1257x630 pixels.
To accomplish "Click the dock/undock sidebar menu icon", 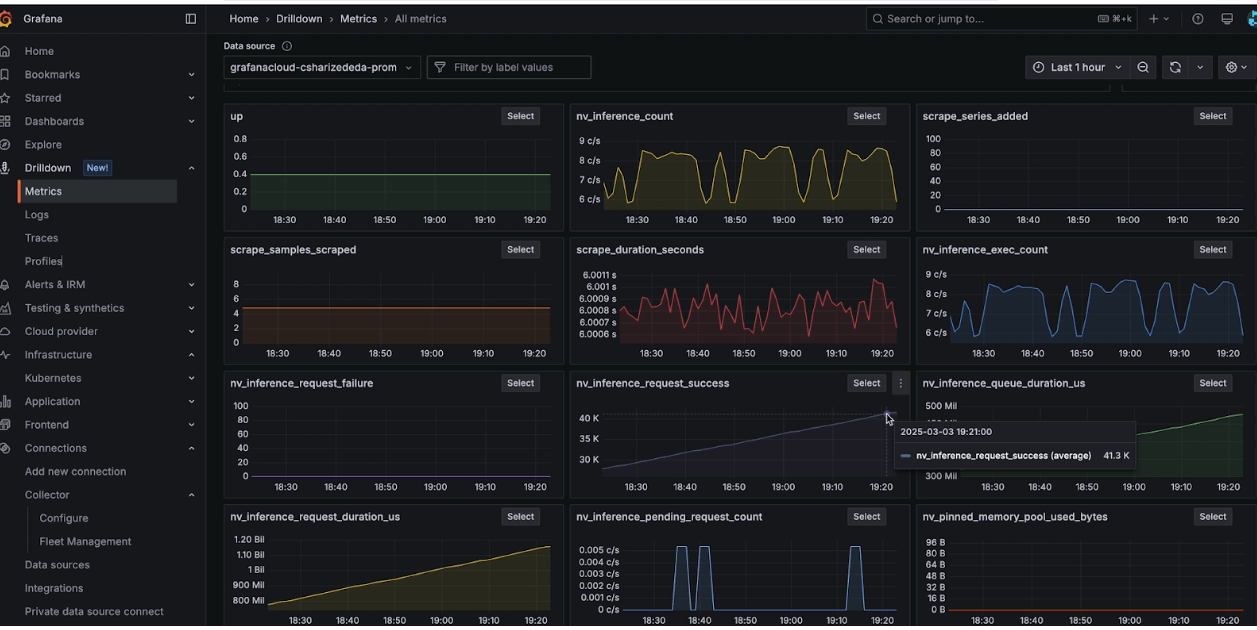I will pyautogui.click(x=191, y=19).
